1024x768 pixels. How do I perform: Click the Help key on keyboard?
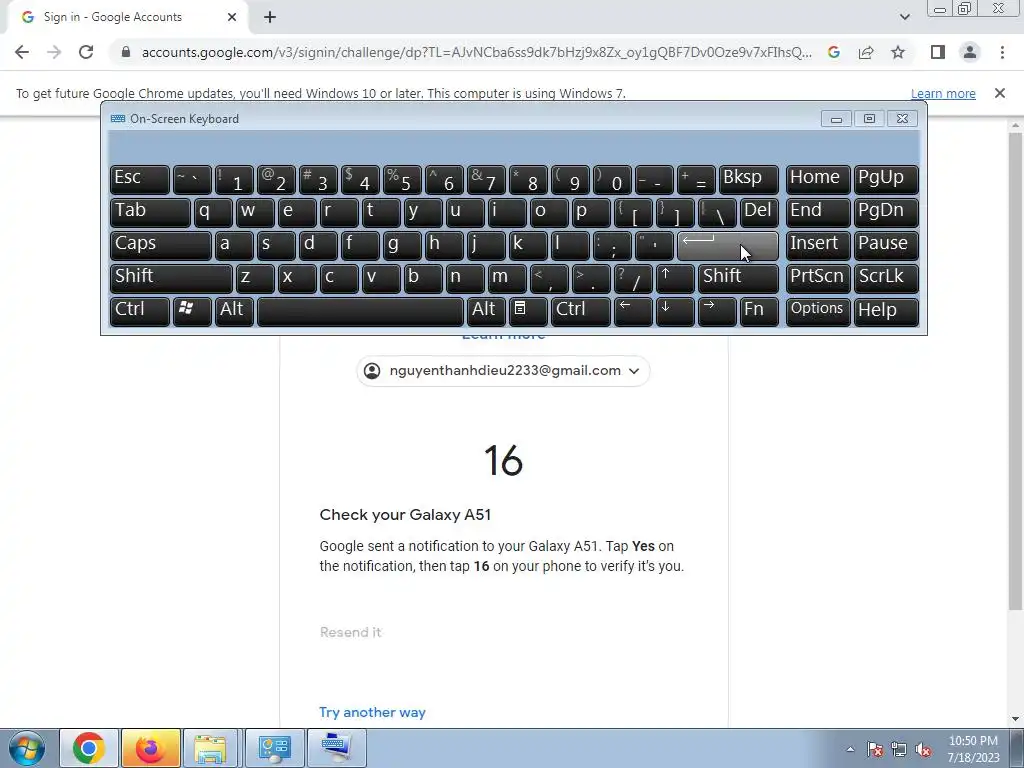(886, 311)
